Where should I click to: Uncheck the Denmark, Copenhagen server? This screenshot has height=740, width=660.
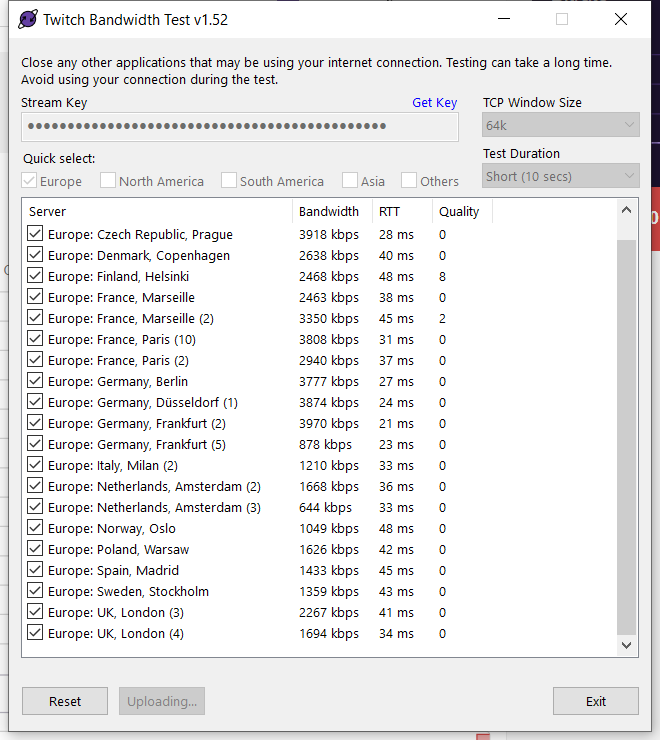35,254
